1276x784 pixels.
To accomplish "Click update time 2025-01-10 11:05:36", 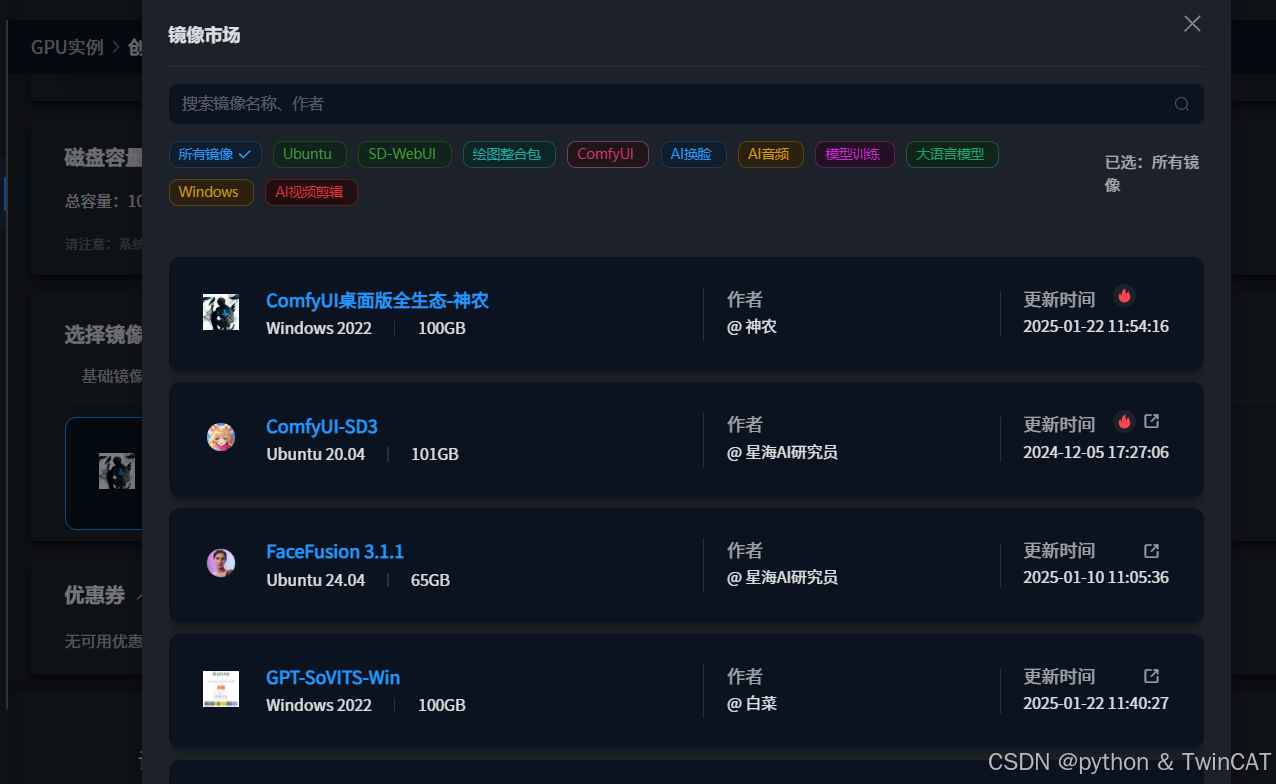I will point(1096,578).
